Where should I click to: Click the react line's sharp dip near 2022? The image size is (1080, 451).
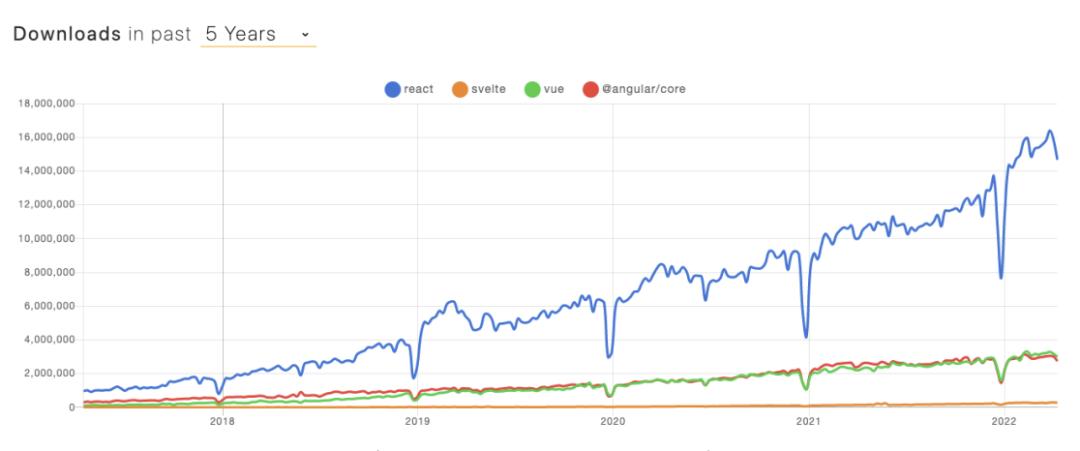1001,277
